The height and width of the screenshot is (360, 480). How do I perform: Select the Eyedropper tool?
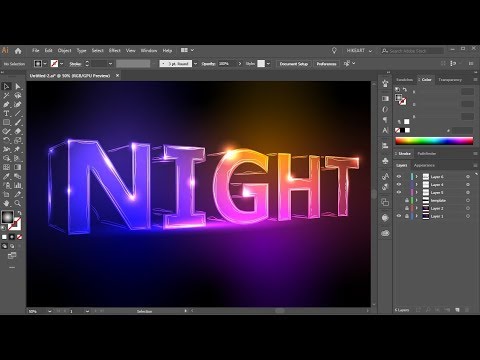(6, 176)
